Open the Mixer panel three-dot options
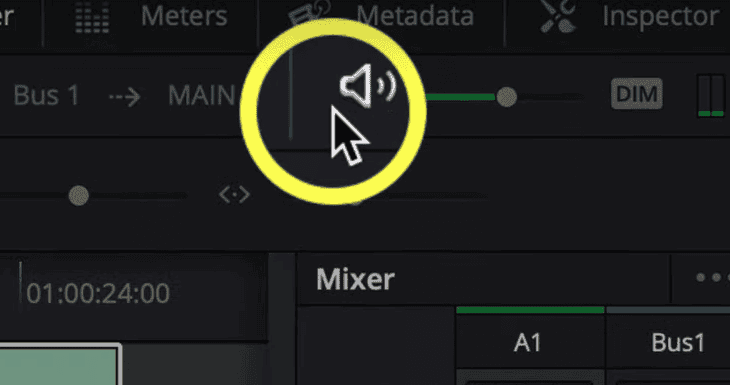The image size is (730, 385). click(x=712, y=278)
